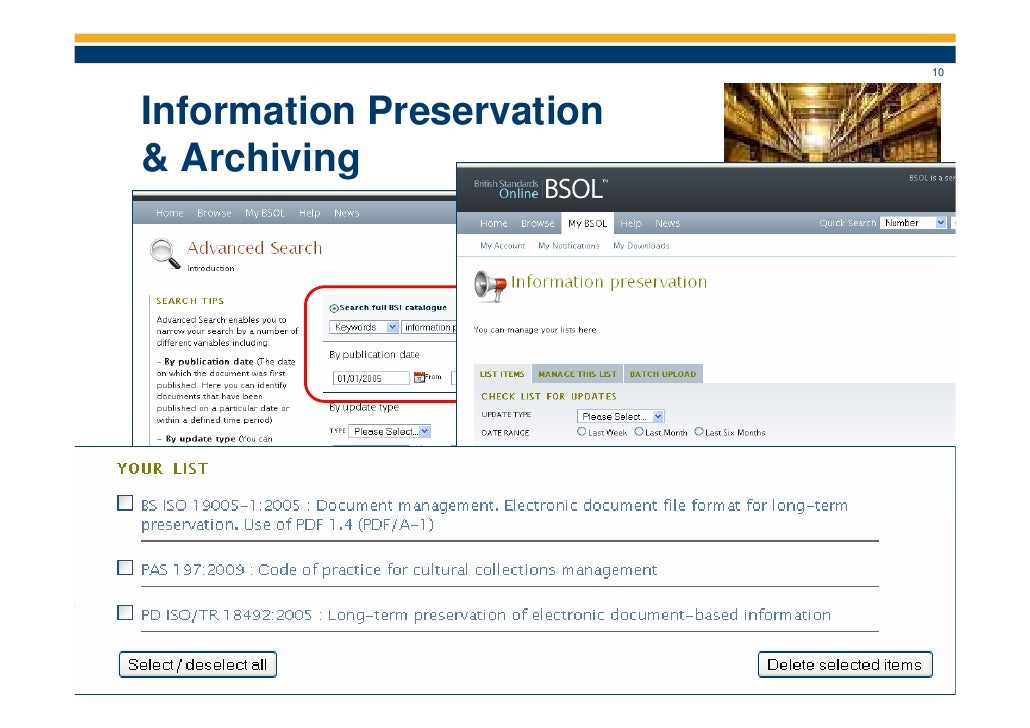Image resolution: width=1030 pixels, height=728 pixels.
Task: Click the Select / deselect all button
Action: (x=198, y=664)
